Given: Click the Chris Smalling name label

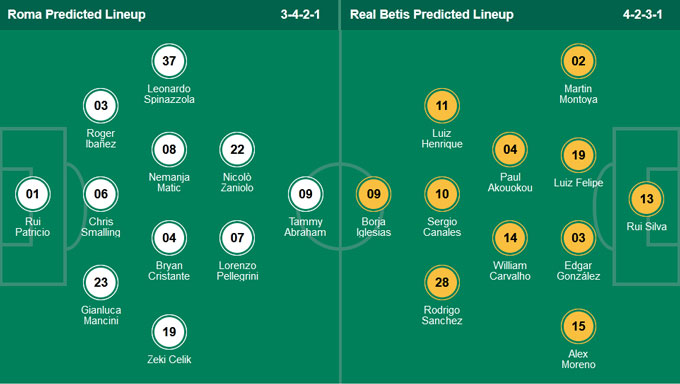Looking at the screenshot, I should (x=101, y=227).
